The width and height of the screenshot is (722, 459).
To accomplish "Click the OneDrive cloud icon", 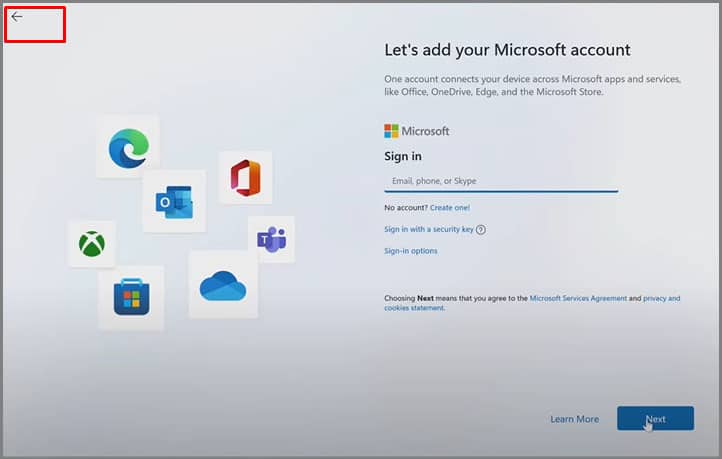I will (x=223, y=286).
